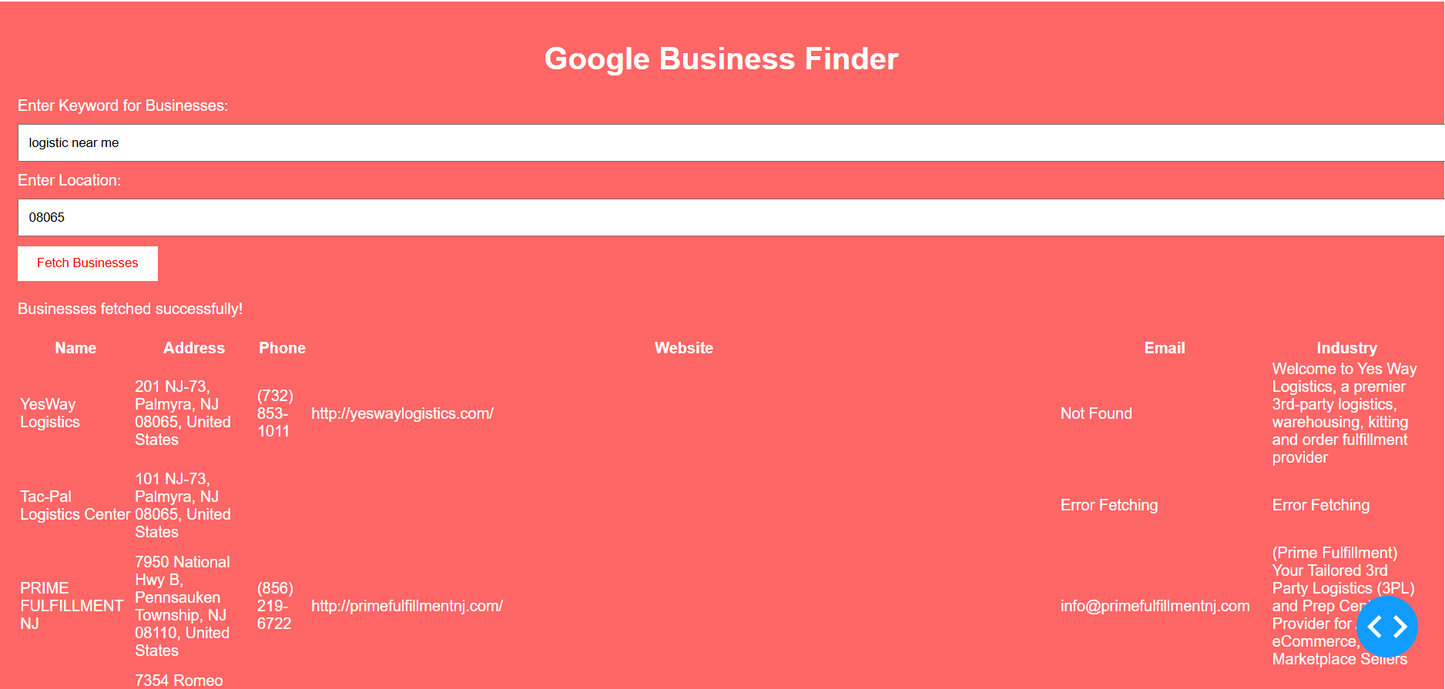
Task: Select the (856) 219-6722 phone number
Action: click(x=275, y=605)
